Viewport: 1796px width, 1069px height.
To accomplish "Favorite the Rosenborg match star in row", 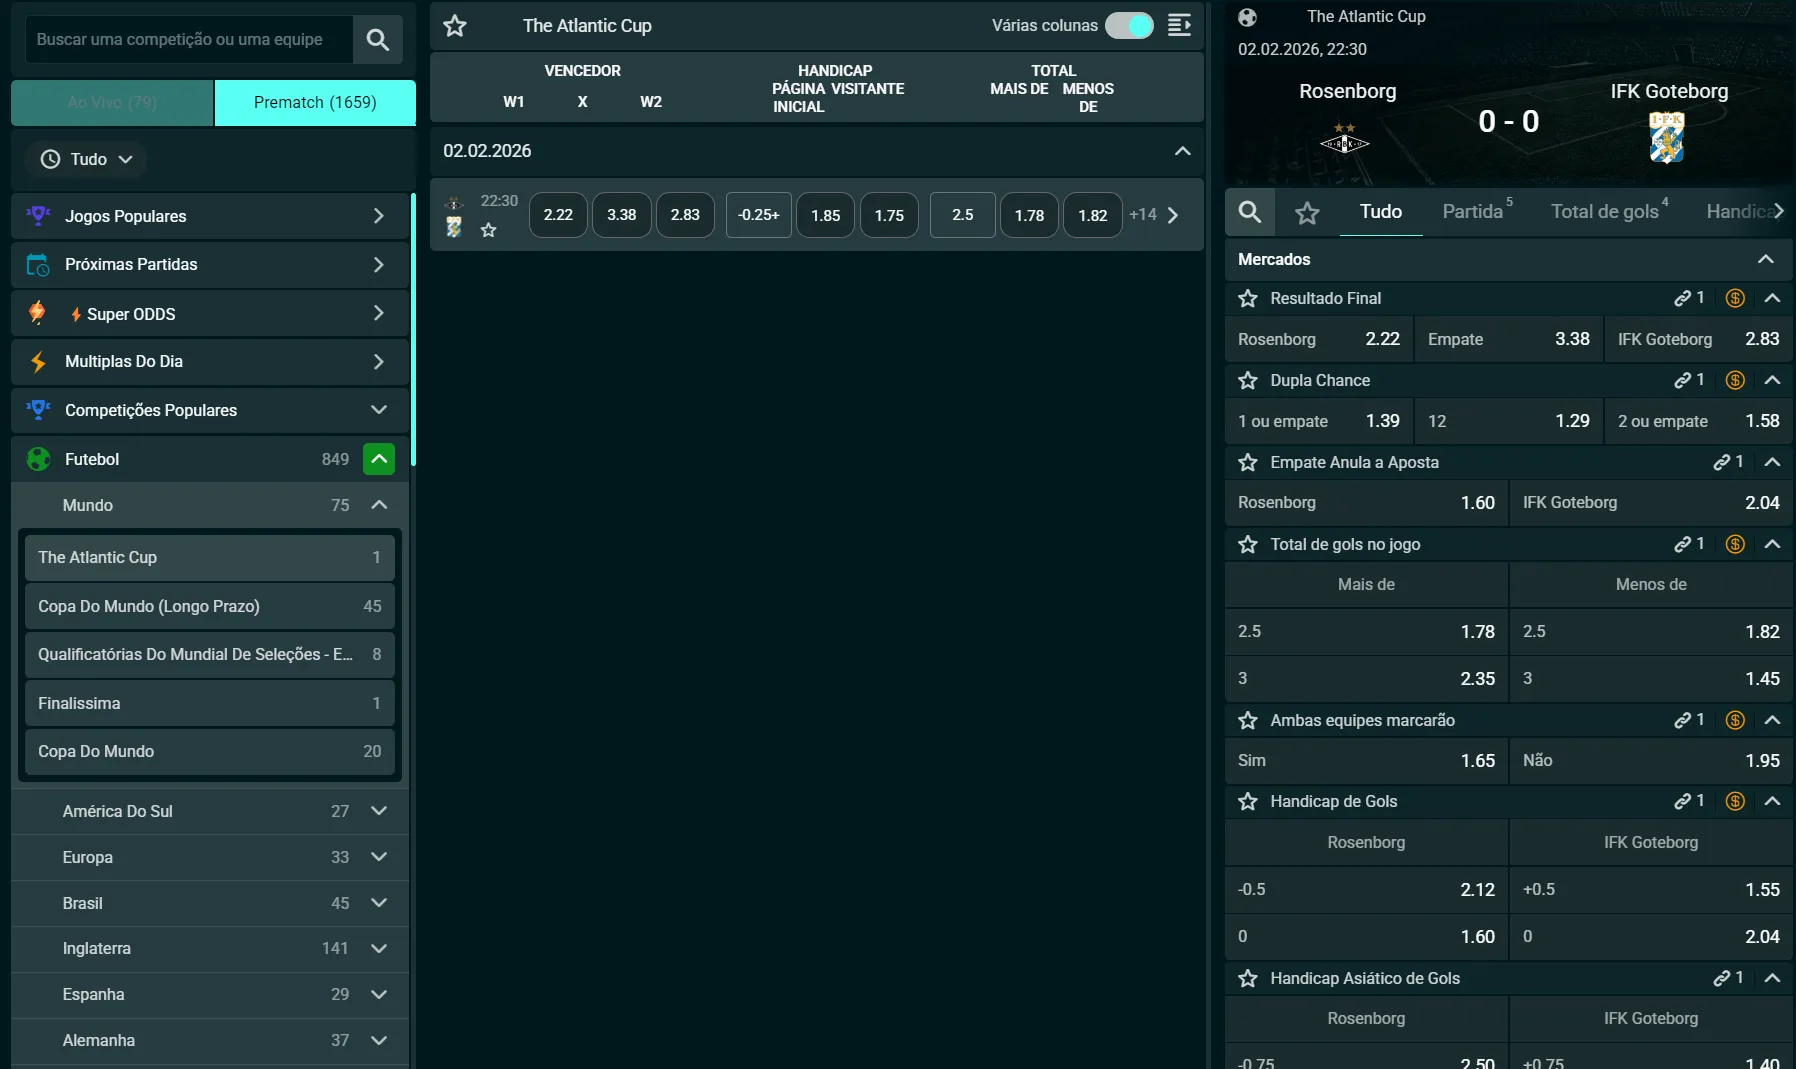I will click(488, 230).
